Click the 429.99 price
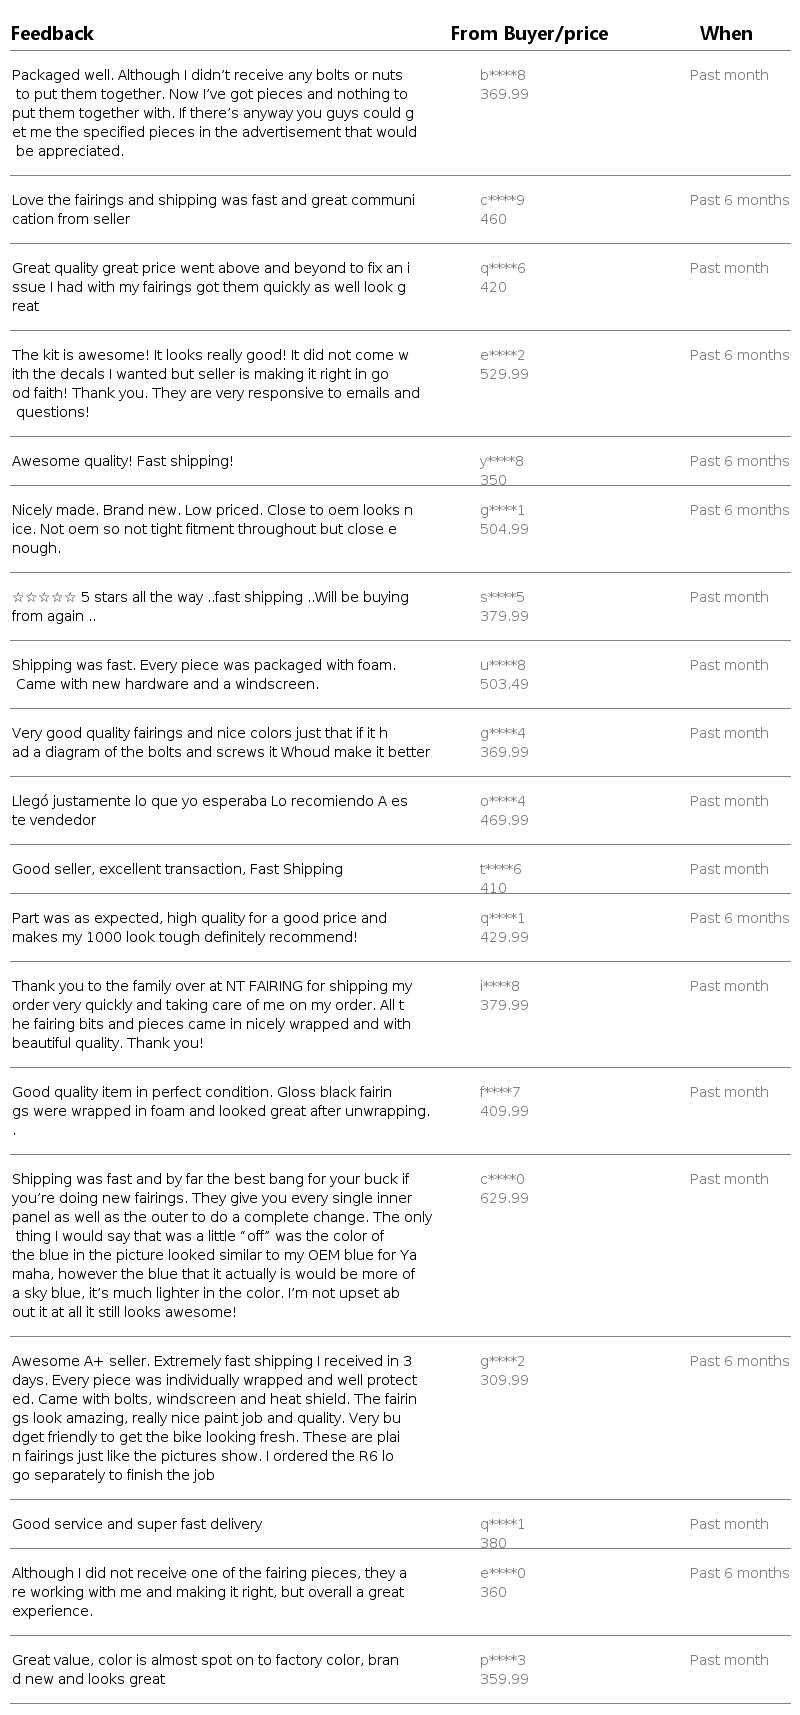The width and height of the screenshot is (800, 1715). (x=504, y=937)
